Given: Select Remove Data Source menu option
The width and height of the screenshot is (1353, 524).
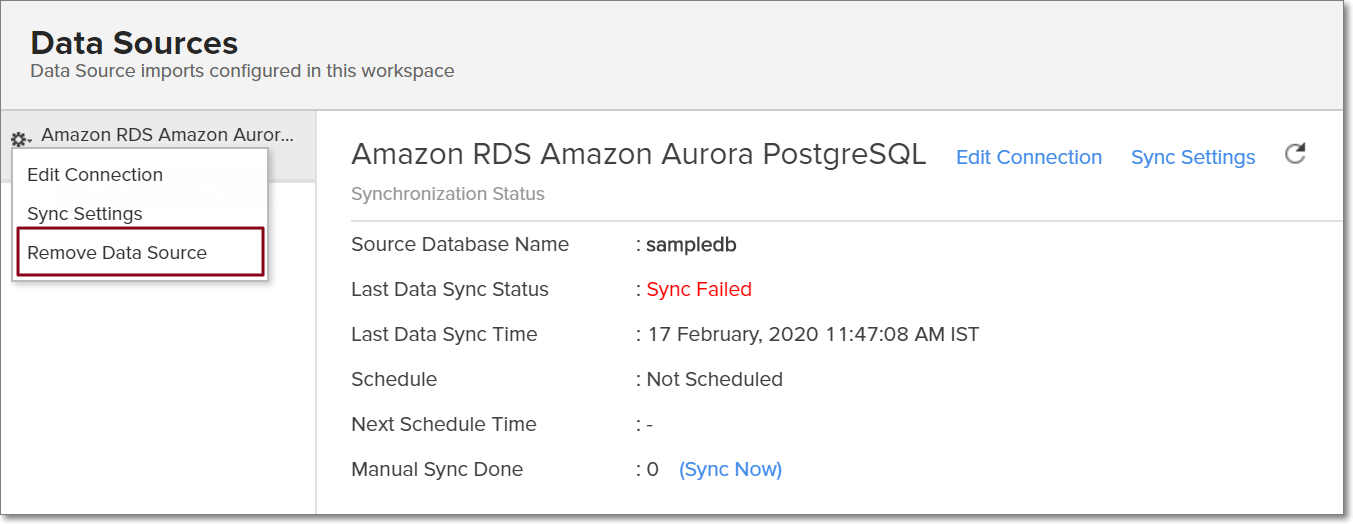Looking at the screenshot, I should (x=117, y=253).
